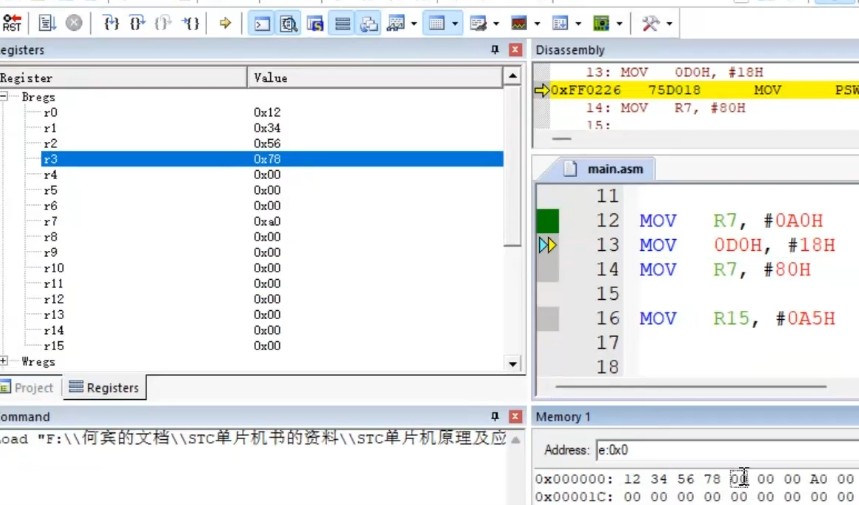
Task: Toggle the Command window button
Action: coord(262,22)
